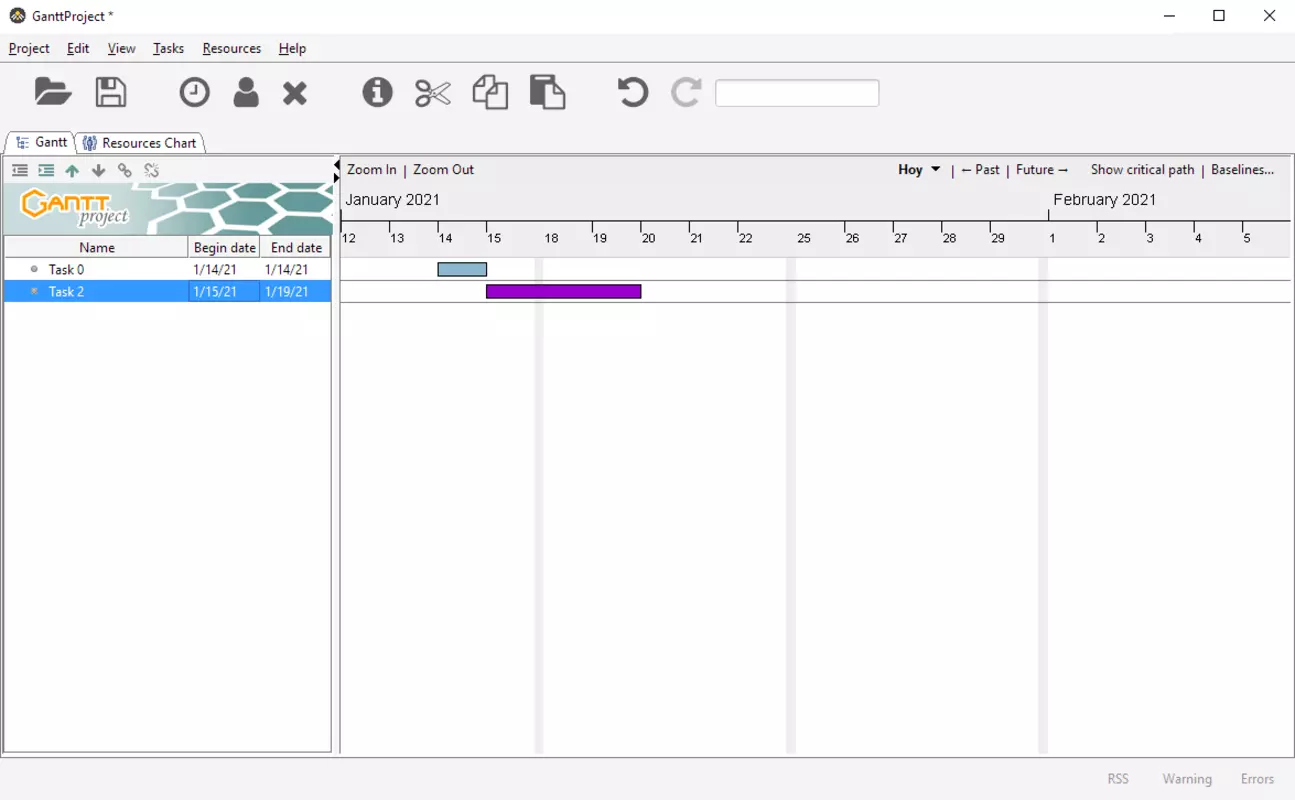Collapse the task panel with the left splitter arrow

(x=337, y=164)
